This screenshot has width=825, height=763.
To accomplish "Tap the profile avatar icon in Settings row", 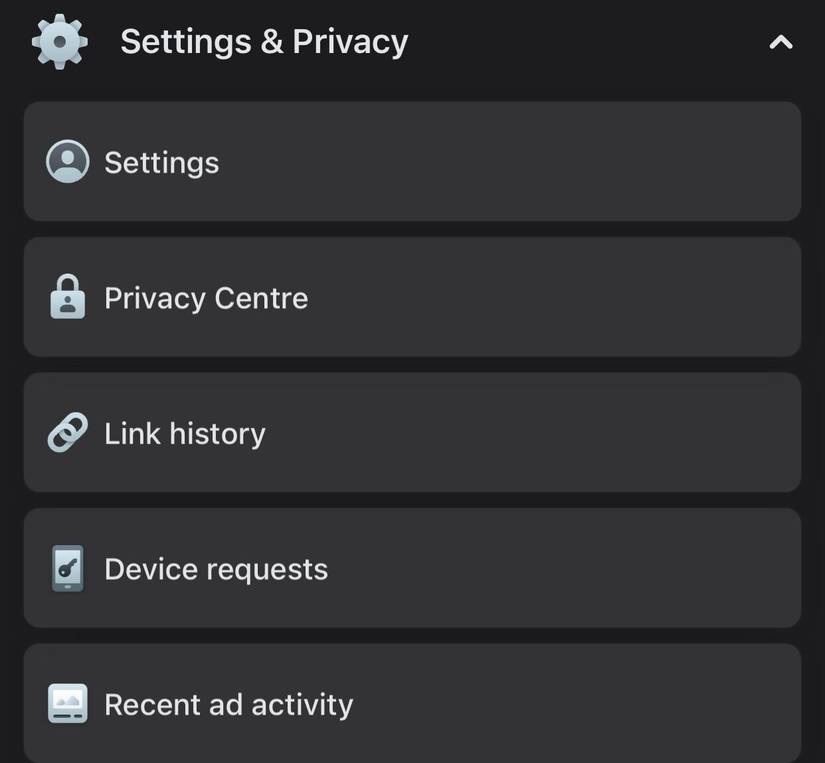I will pos(68,162).
